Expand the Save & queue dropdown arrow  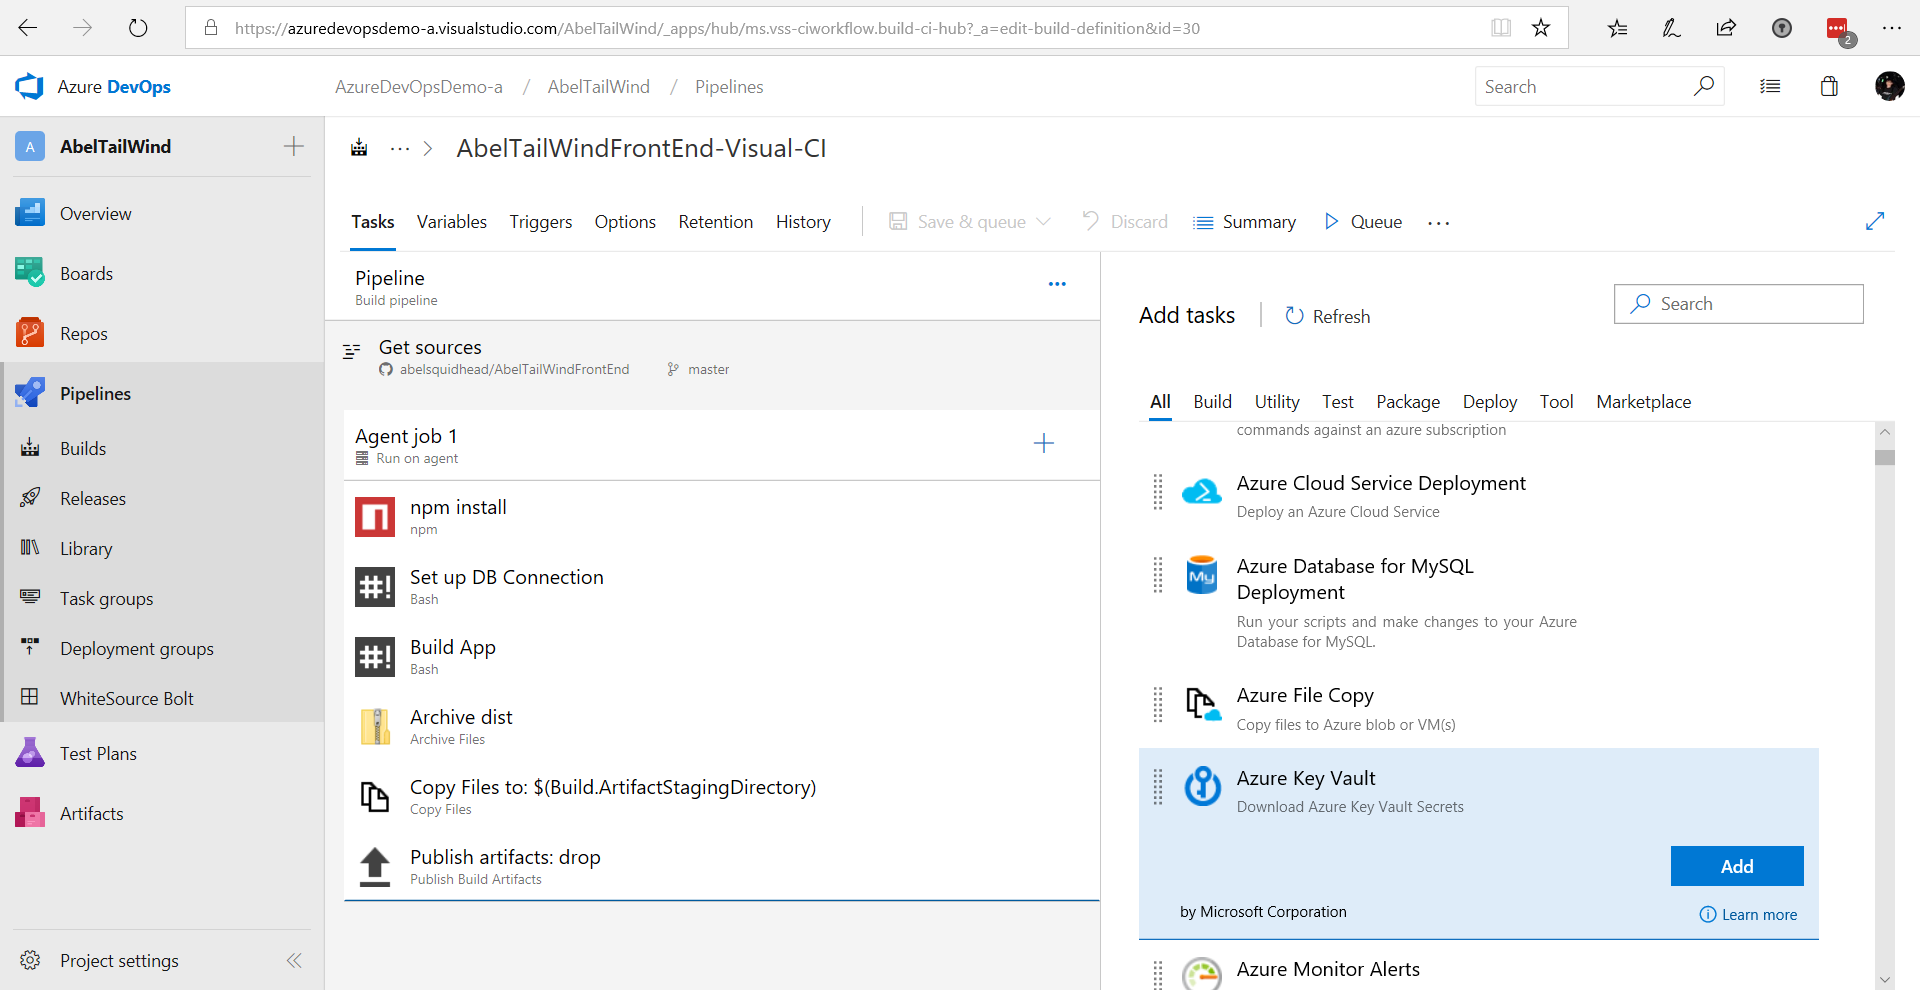[x=1044, y=222]
